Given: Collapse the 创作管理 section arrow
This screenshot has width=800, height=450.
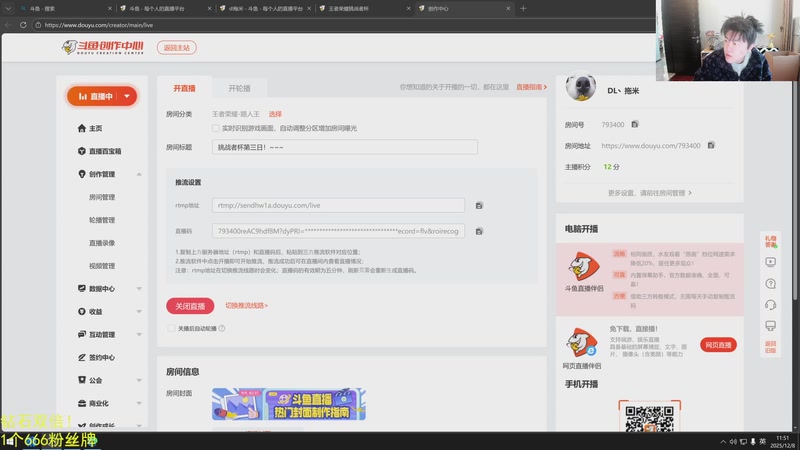Looking at the screenshot, I should 139,174.
